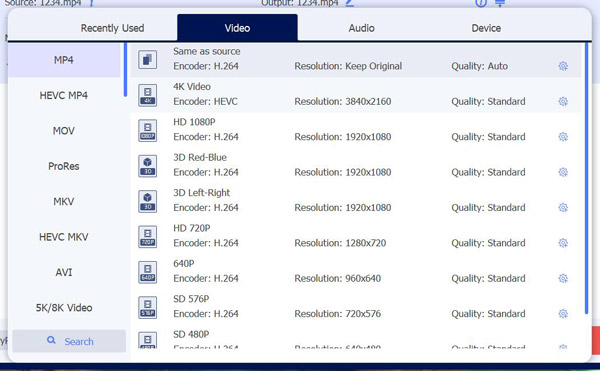The width and height of the screenshot is (600, 371).
Task: Choose the SD 576P preset title
Action: (191, 299)
